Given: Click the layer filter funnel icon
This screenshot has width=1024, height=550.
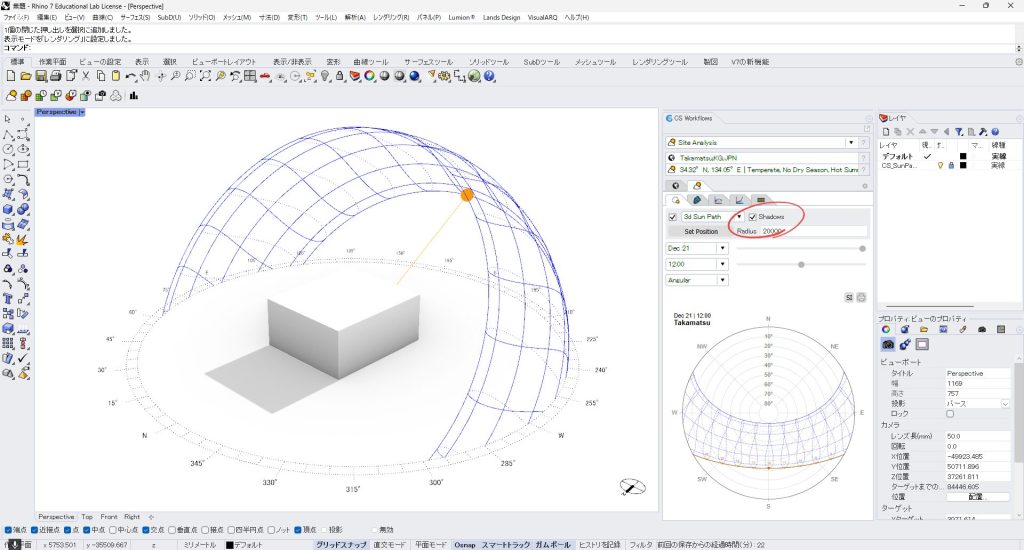Looking at the screenshot, I should tap(959, 131).
